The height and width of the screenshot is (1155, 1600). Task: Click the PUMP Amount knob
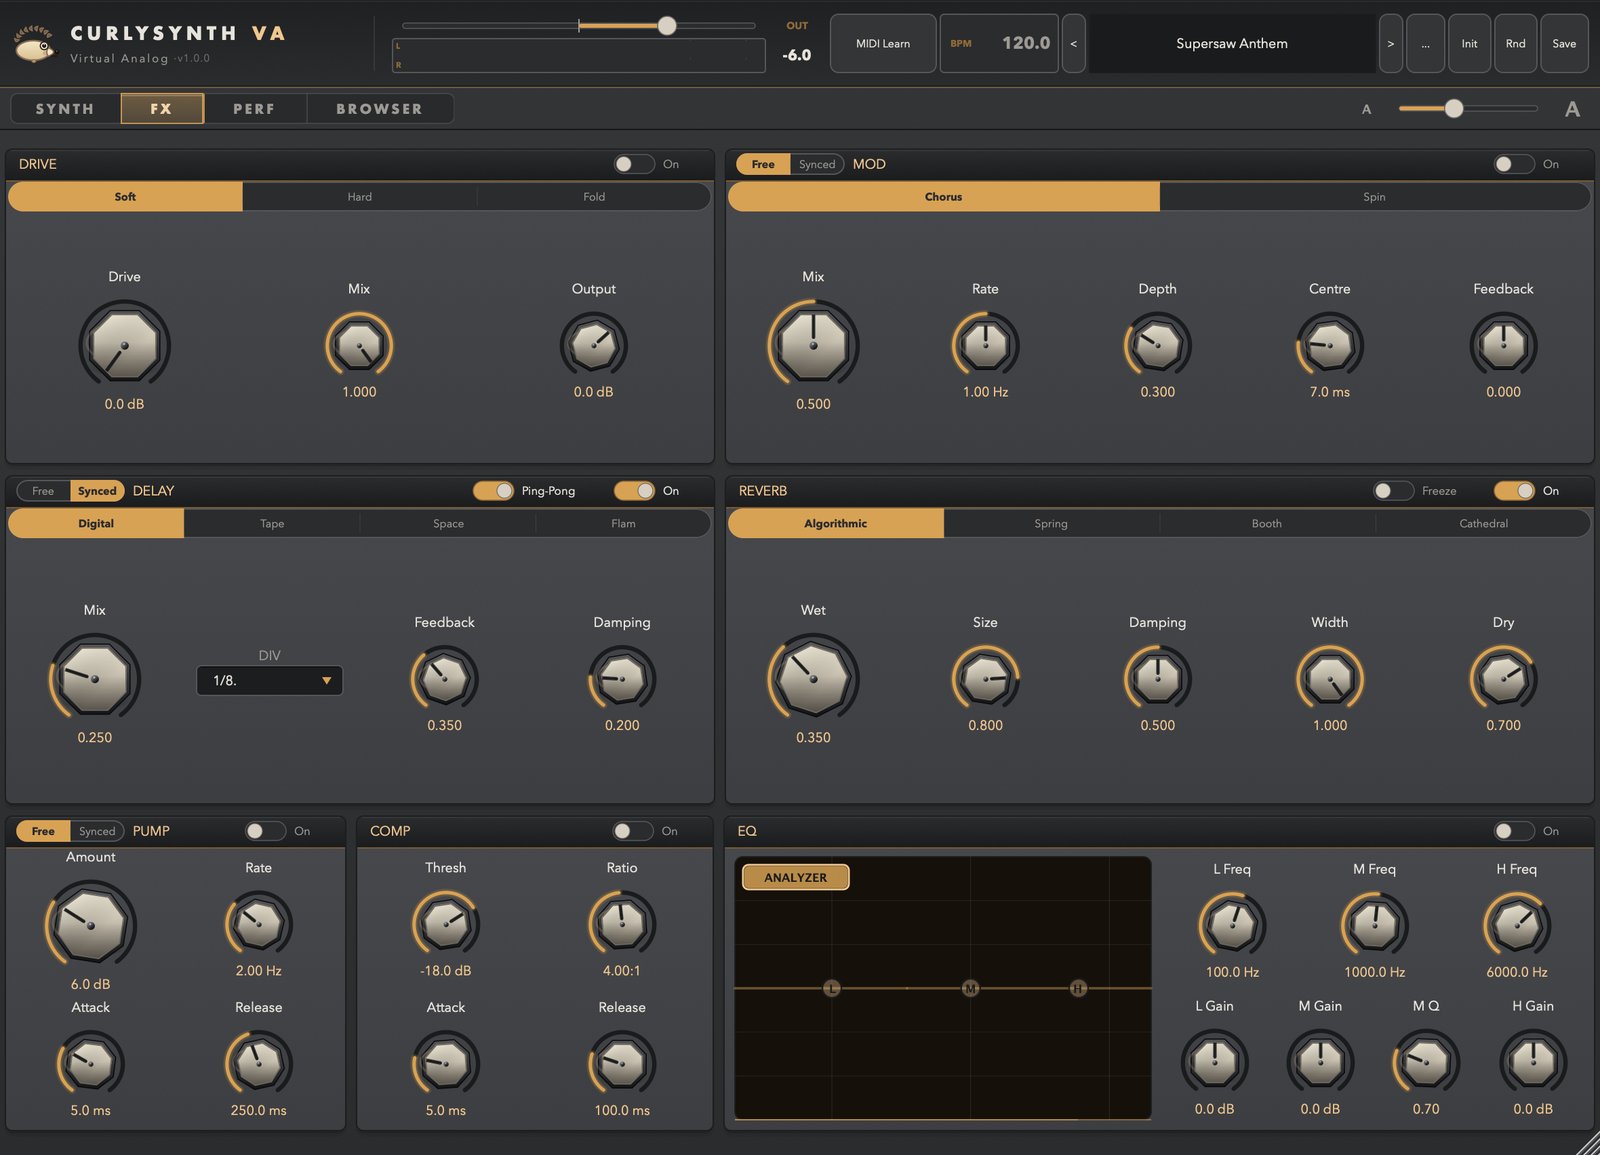point(90,925)
